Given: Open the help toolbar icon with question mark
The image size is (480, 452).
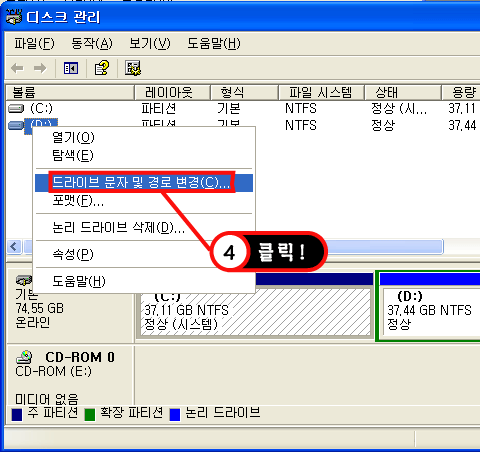Looking at the screenshot, I should click(x=102, y=68).
